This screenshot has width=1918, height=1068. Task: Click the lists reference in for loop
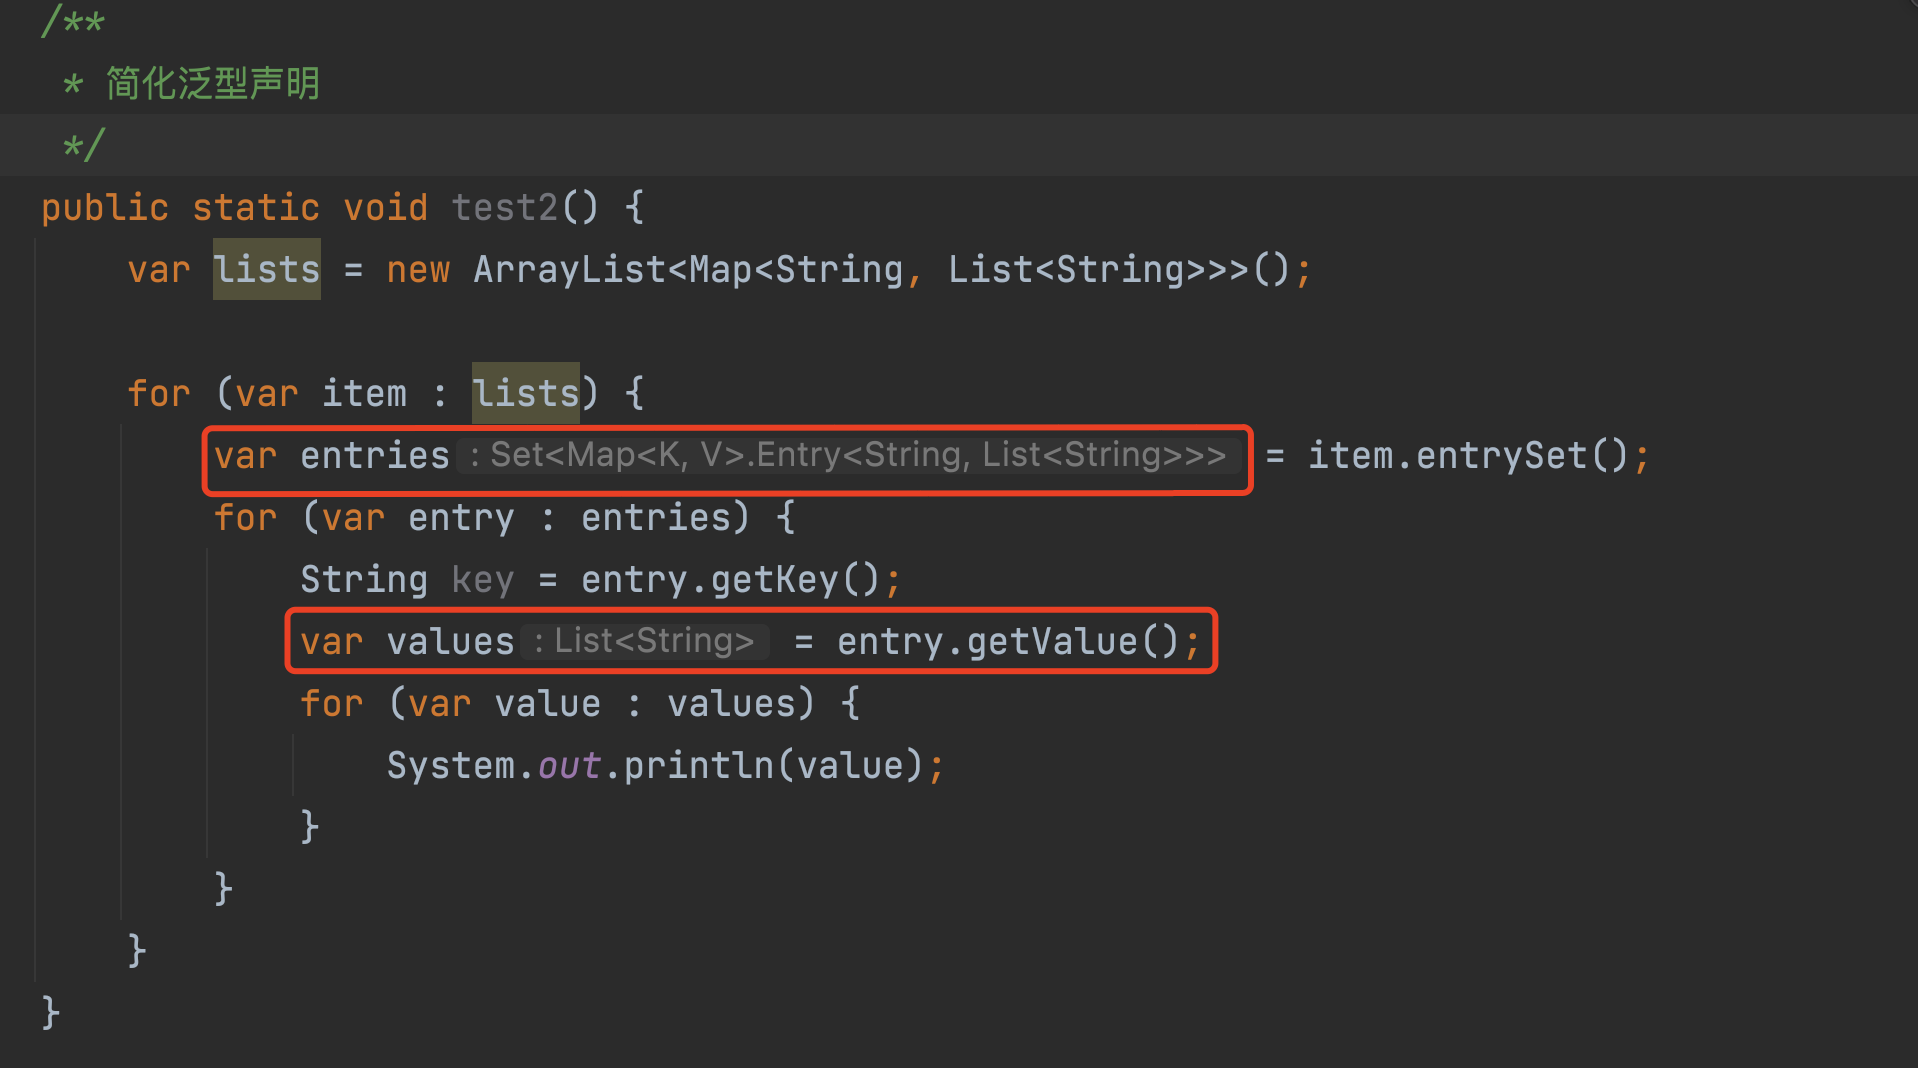tap(526, 393)
